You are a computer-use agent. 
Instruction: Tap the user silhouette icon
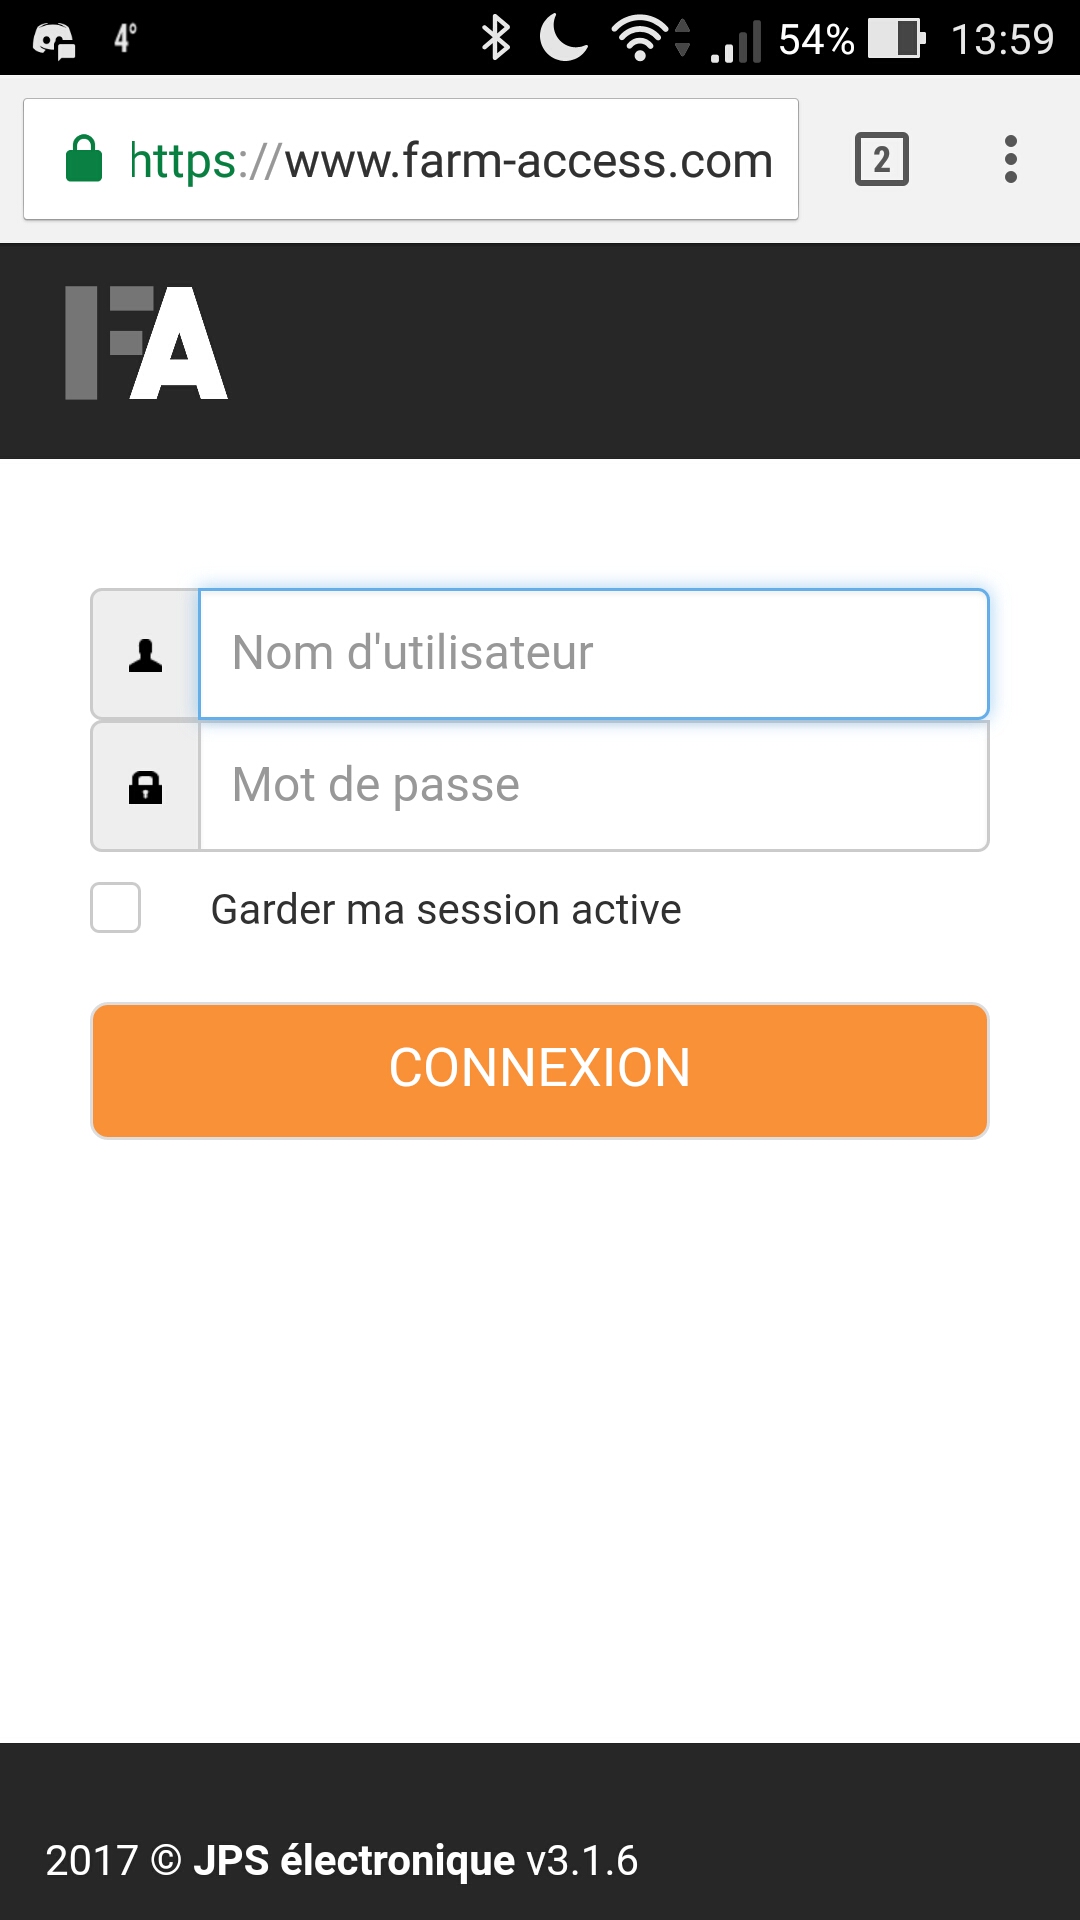(x=146, y=655)
